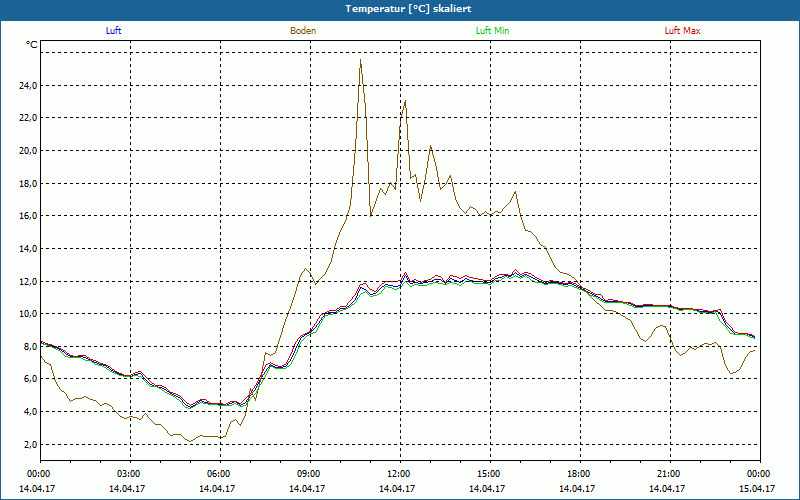Click the chart title 'Temperatur [°C] skaliert'
The image size is (800, 500).
408,9
